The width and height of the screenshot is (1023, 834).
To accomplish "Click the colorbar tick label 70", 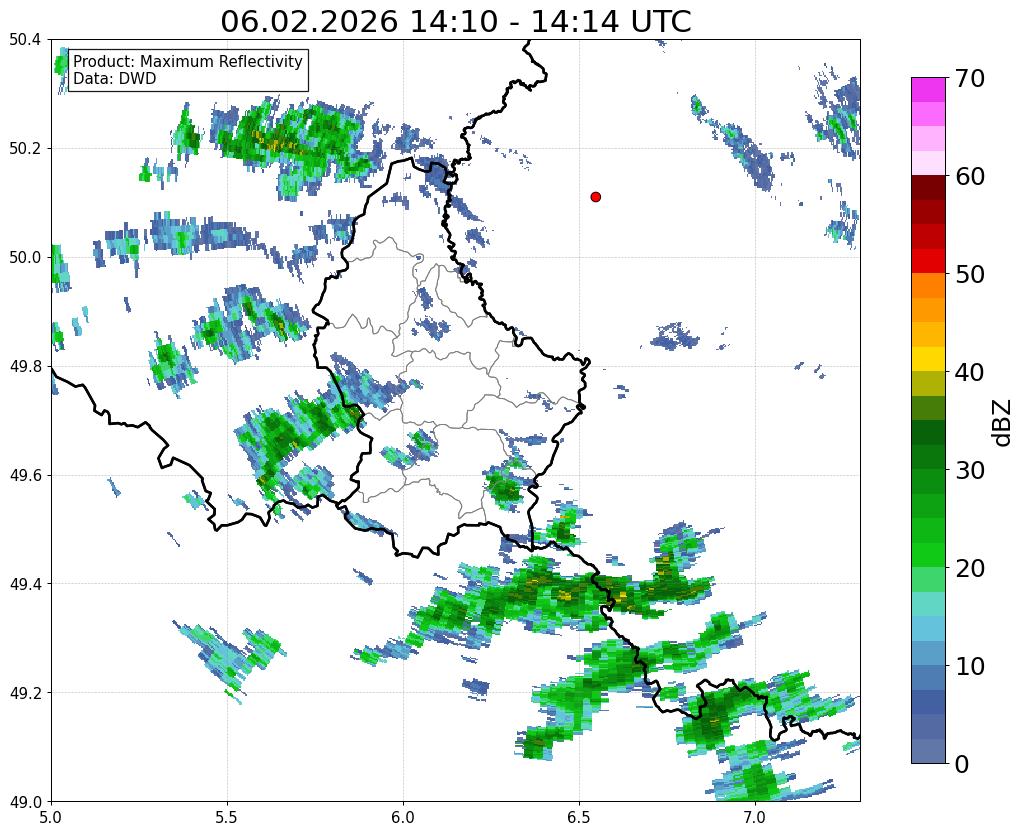I will click(969, 78).
